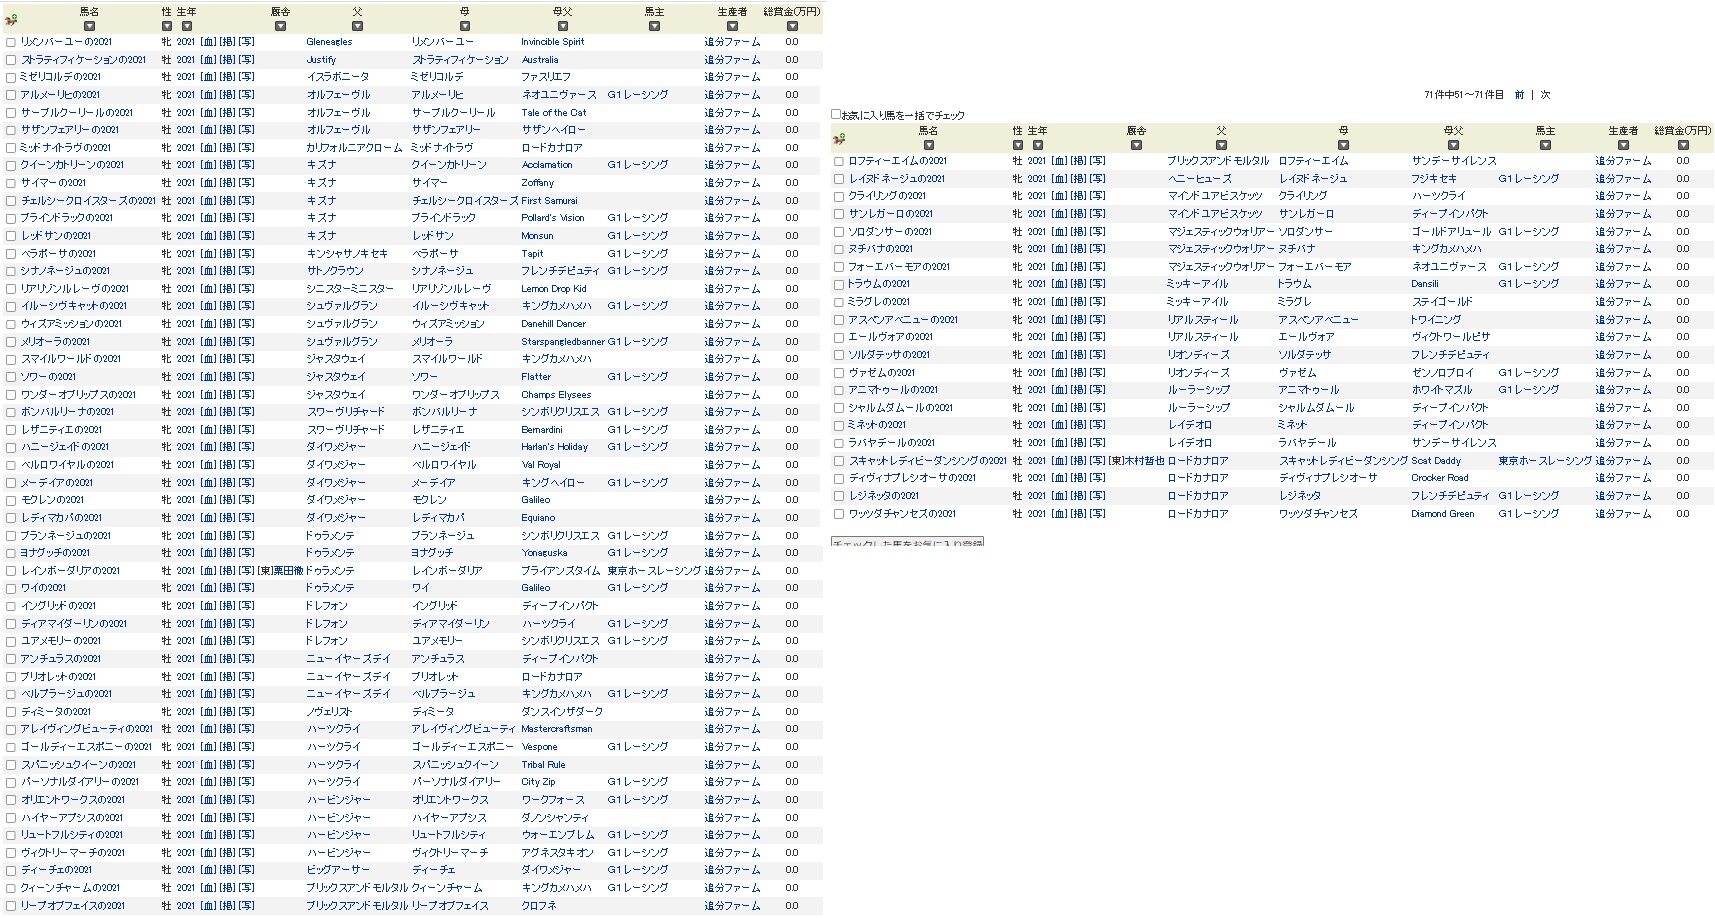Screen dimensions: 1715x918
Task: Tick checkbox for スマイルワールドの2021
Action: coord(11,360)
